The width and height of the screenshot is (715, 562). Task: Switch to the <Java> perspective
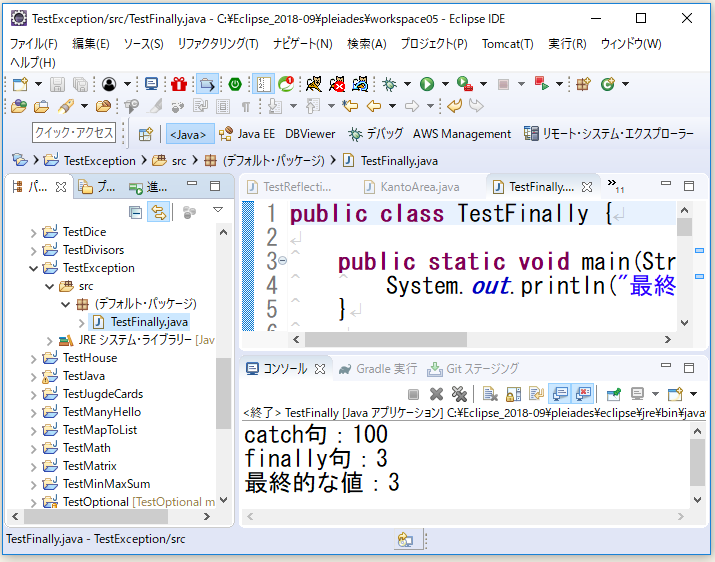coord(190,134)
